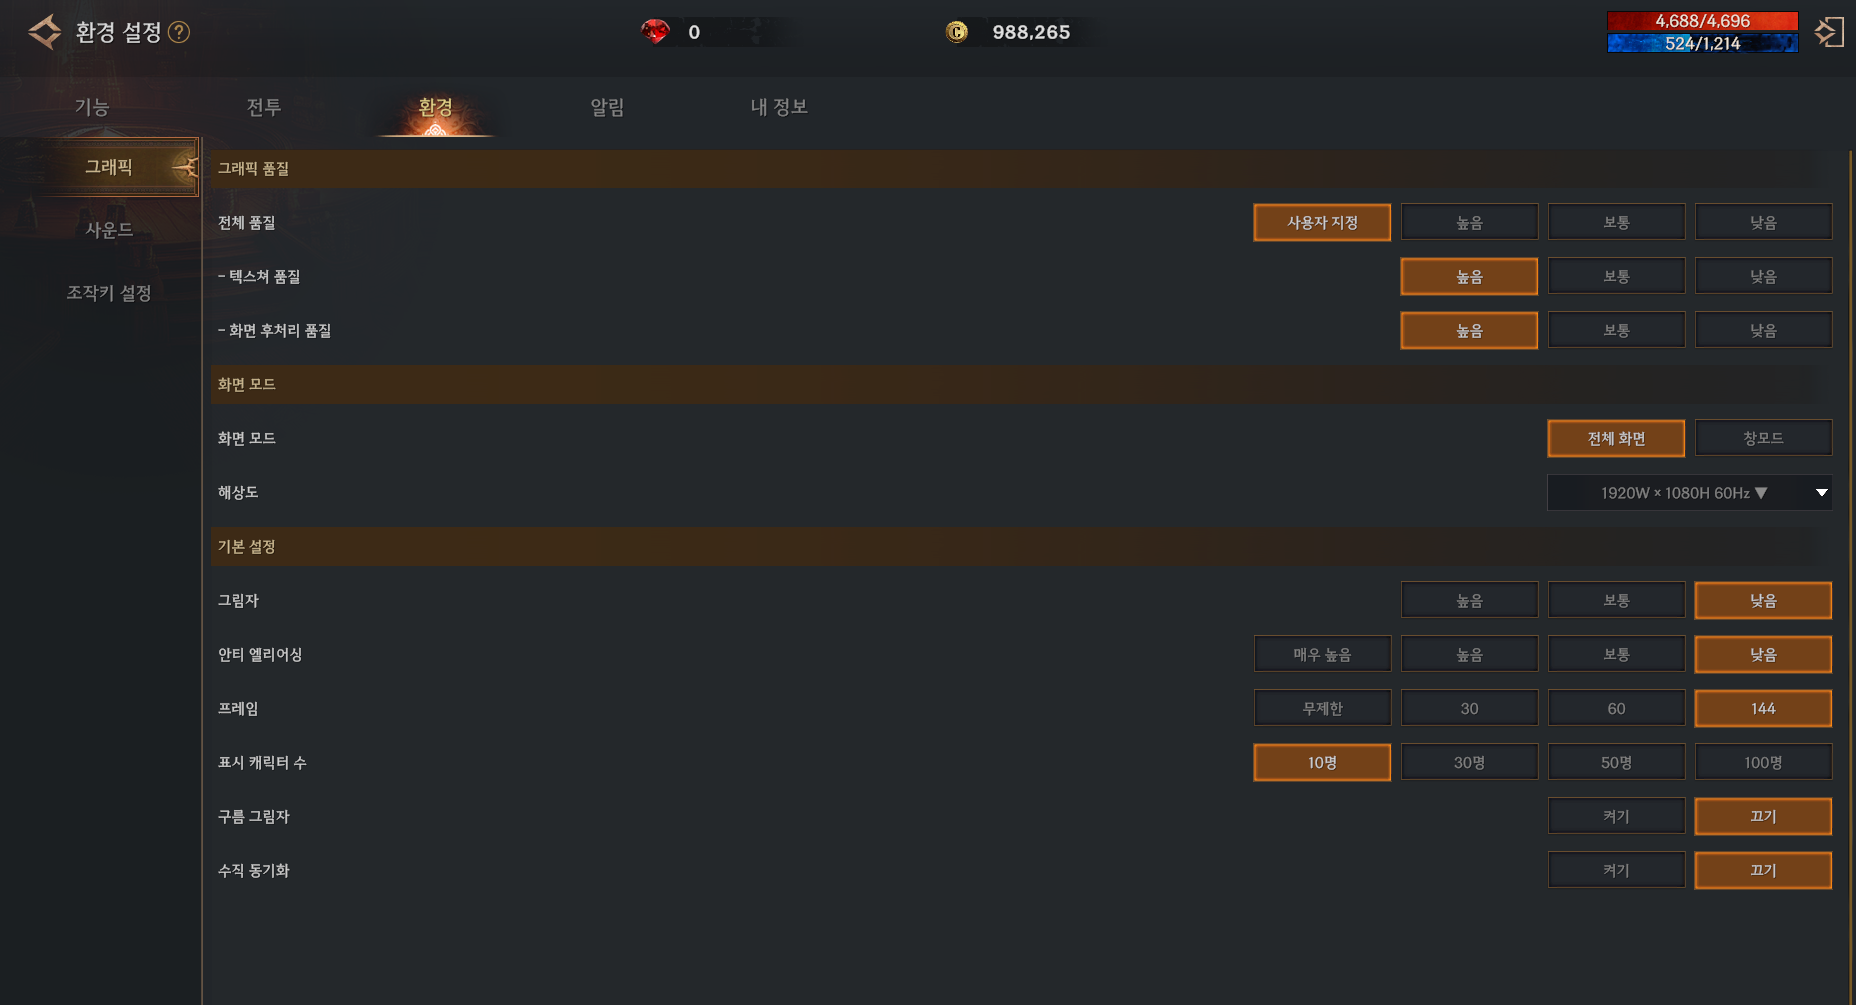Click the red HP bar

click(x=1701, y=21)
